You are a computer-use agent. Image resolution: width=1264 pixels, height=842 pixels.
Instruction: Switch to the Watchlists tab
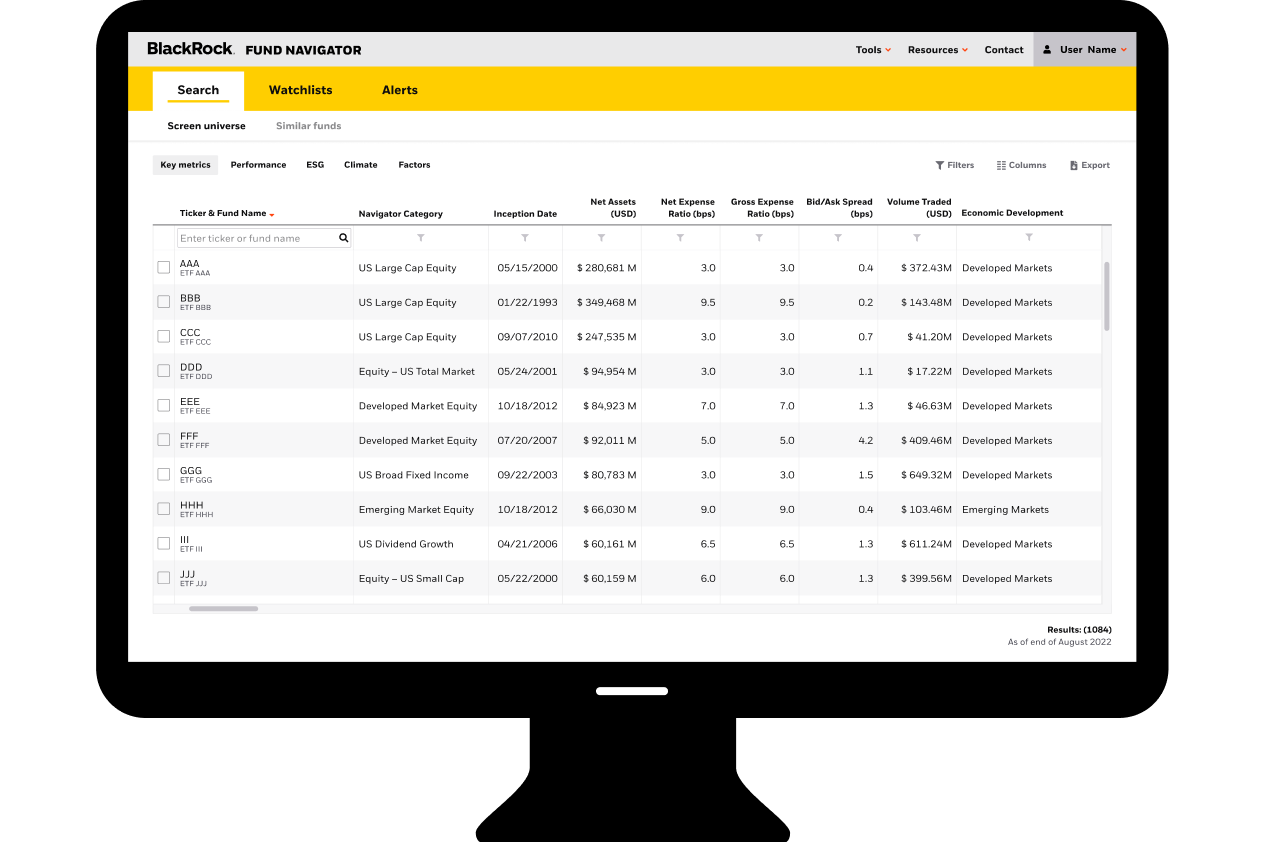300,90
